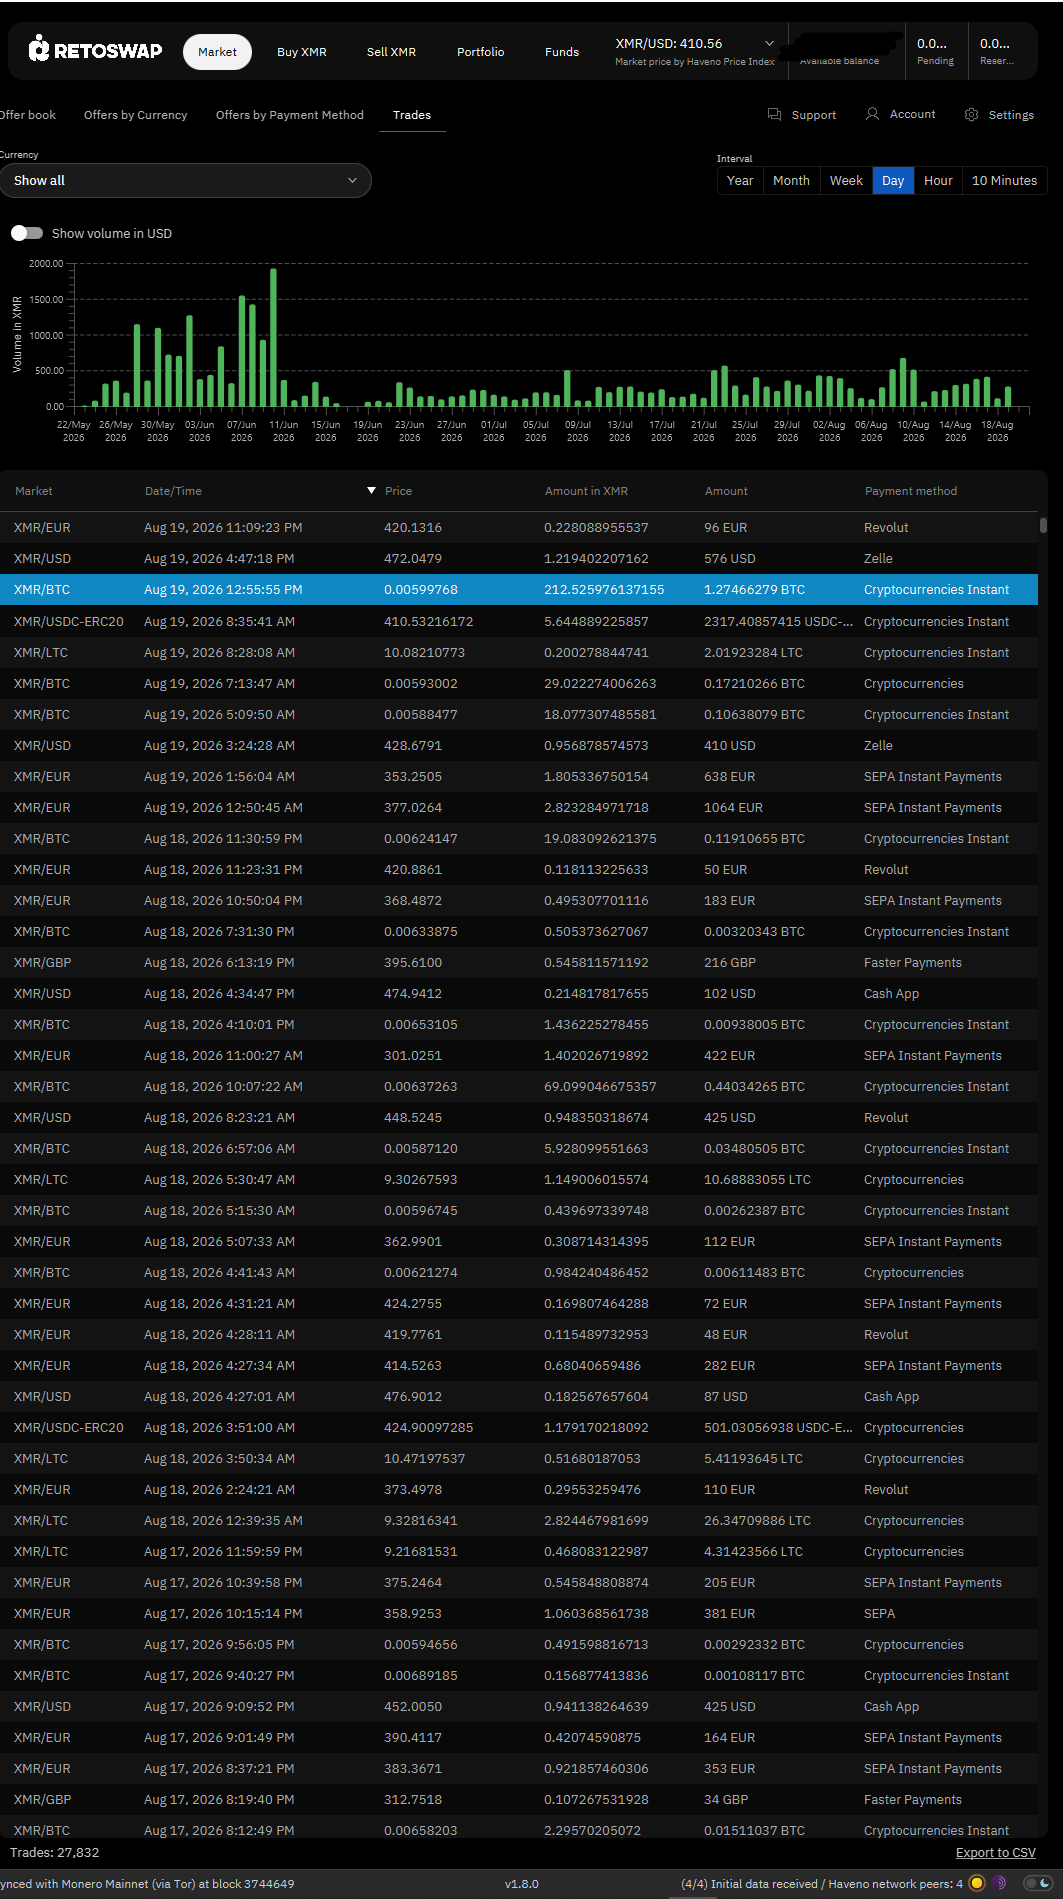
Task: Select trade row Aug 19, 2026 3:24:28 AM
Action: (x=519, y=745)
